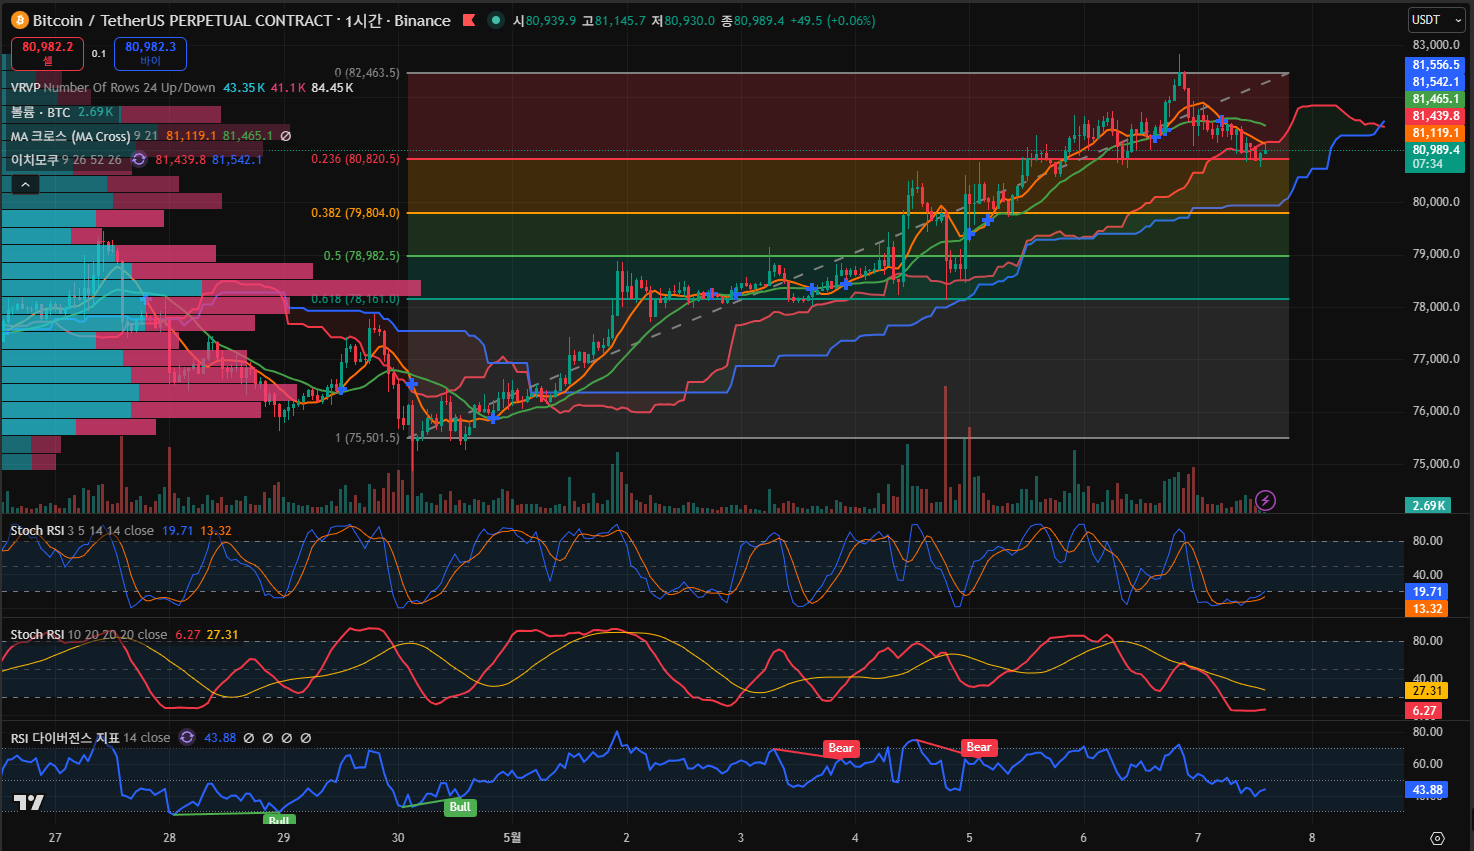Click the closing price value 종80,989.4

752,20
